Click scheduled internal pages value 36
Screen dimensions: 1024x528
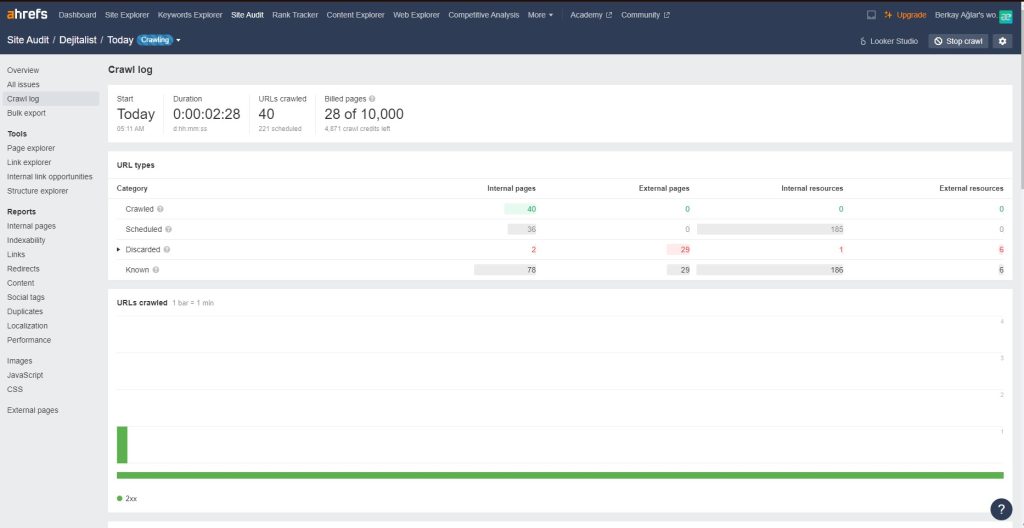(531, 229)
